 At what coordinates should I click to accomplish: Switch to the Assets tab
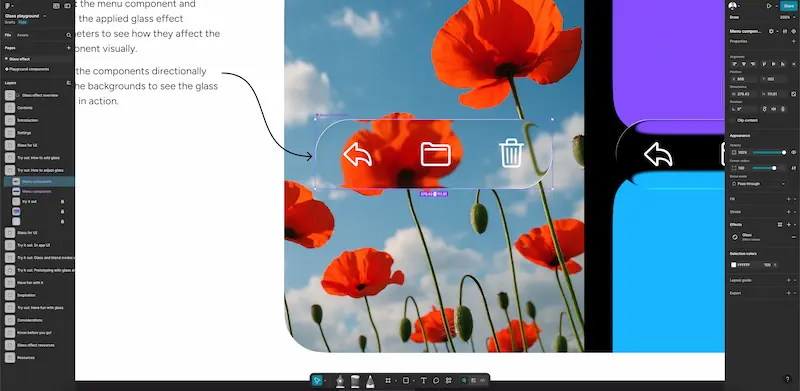pyautogui.click(x=22, y=35)
